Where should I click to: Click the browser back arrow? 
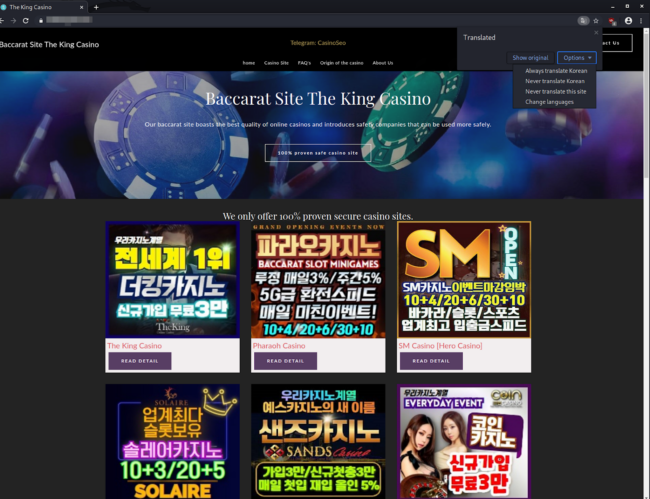point(2,20)
